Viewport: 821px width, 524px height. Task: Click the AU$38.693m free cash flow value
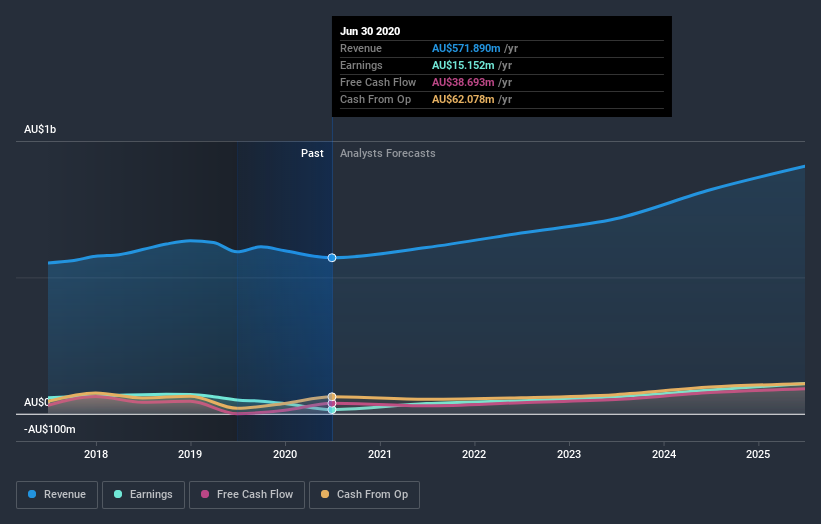463,82
